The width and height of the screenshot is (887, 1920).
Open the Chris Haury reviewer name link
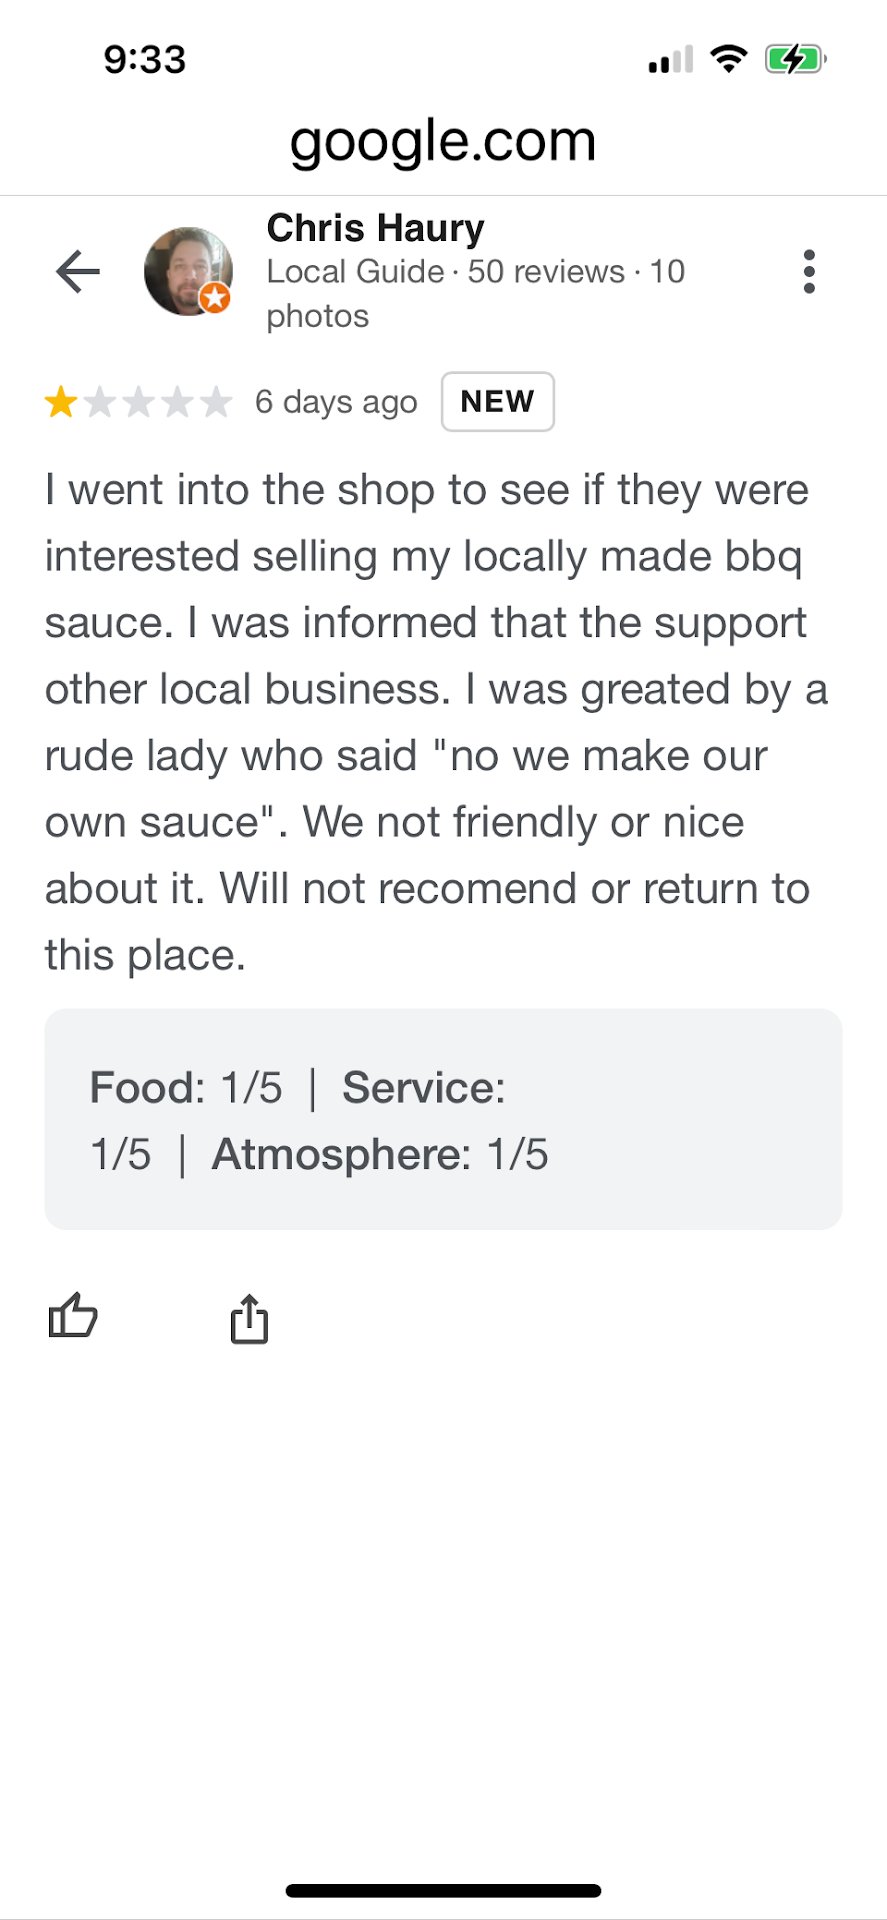pyautogui.click(x=375, y=228)
